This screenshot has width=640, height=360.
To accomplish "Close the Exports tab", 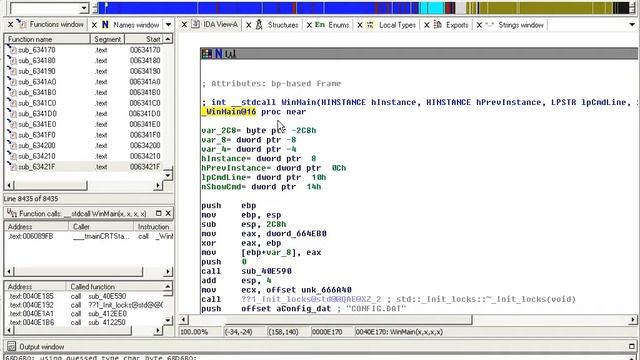I will pos(427,25).
